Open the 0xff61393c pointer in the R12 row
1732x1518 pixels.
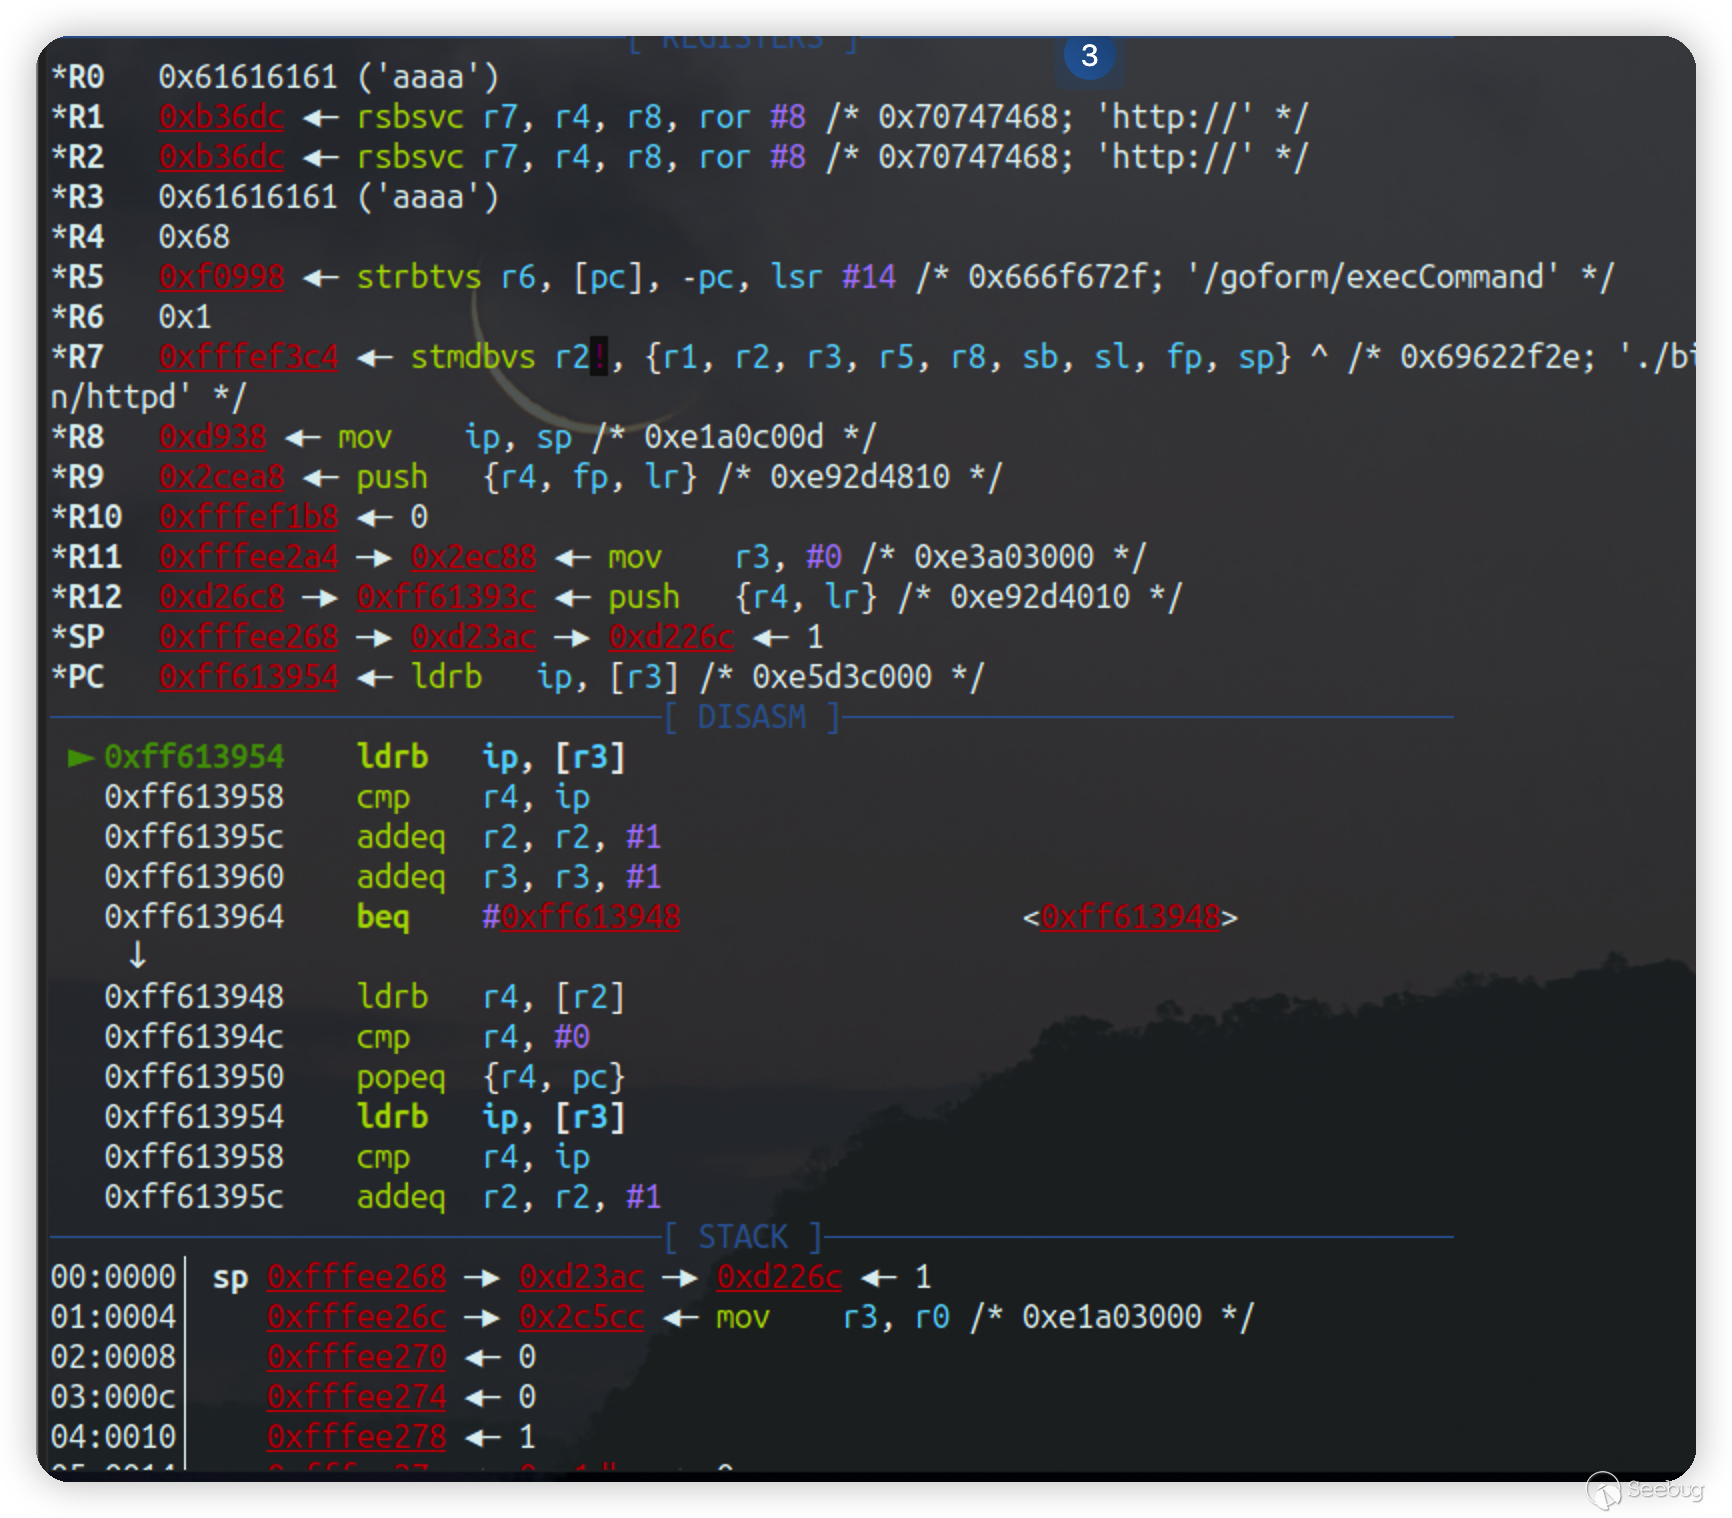click(x=446, y=597)
